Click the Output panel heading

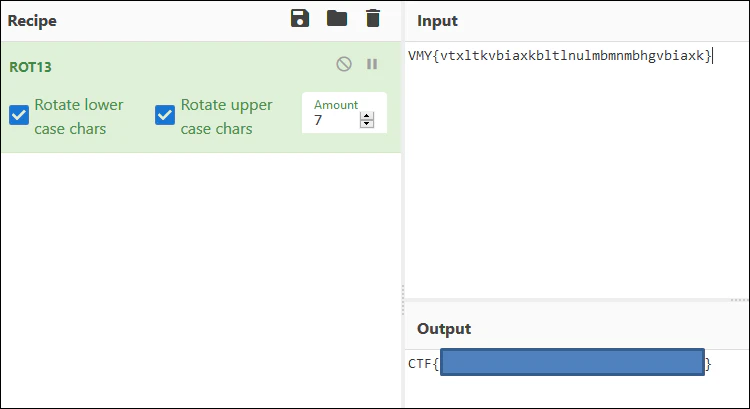(x=444, y=329)
